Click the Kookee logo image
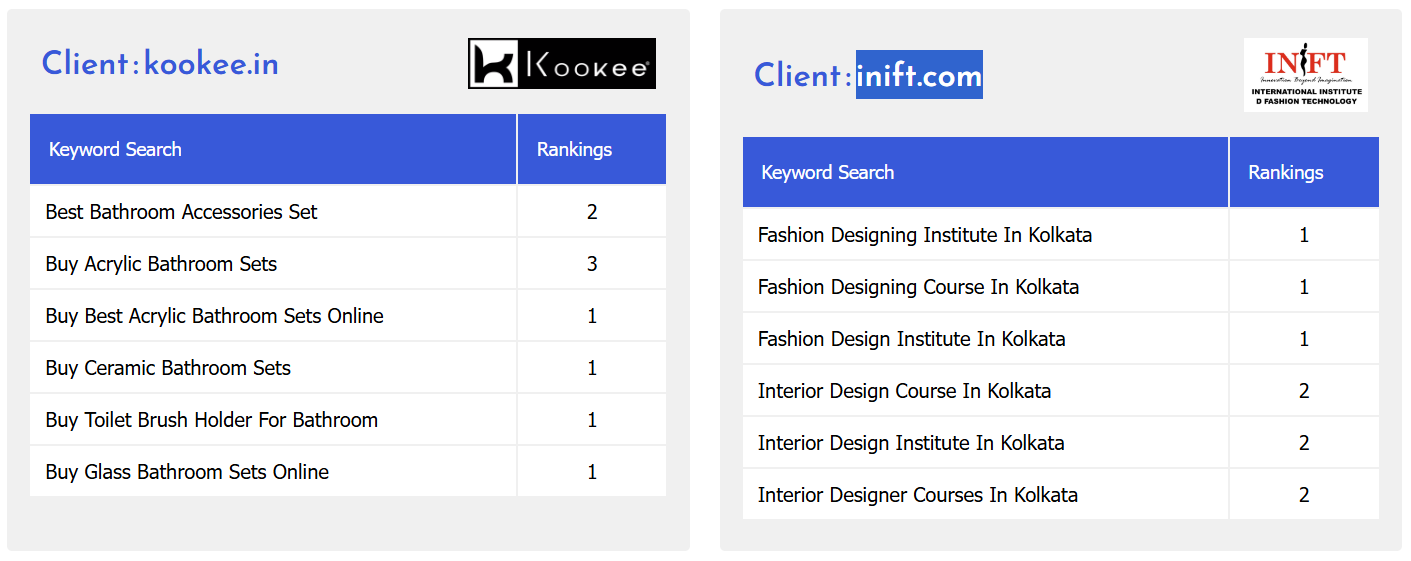Image resolution: width=1411 pixels, height=561 pixels. [x=561, y=64]
